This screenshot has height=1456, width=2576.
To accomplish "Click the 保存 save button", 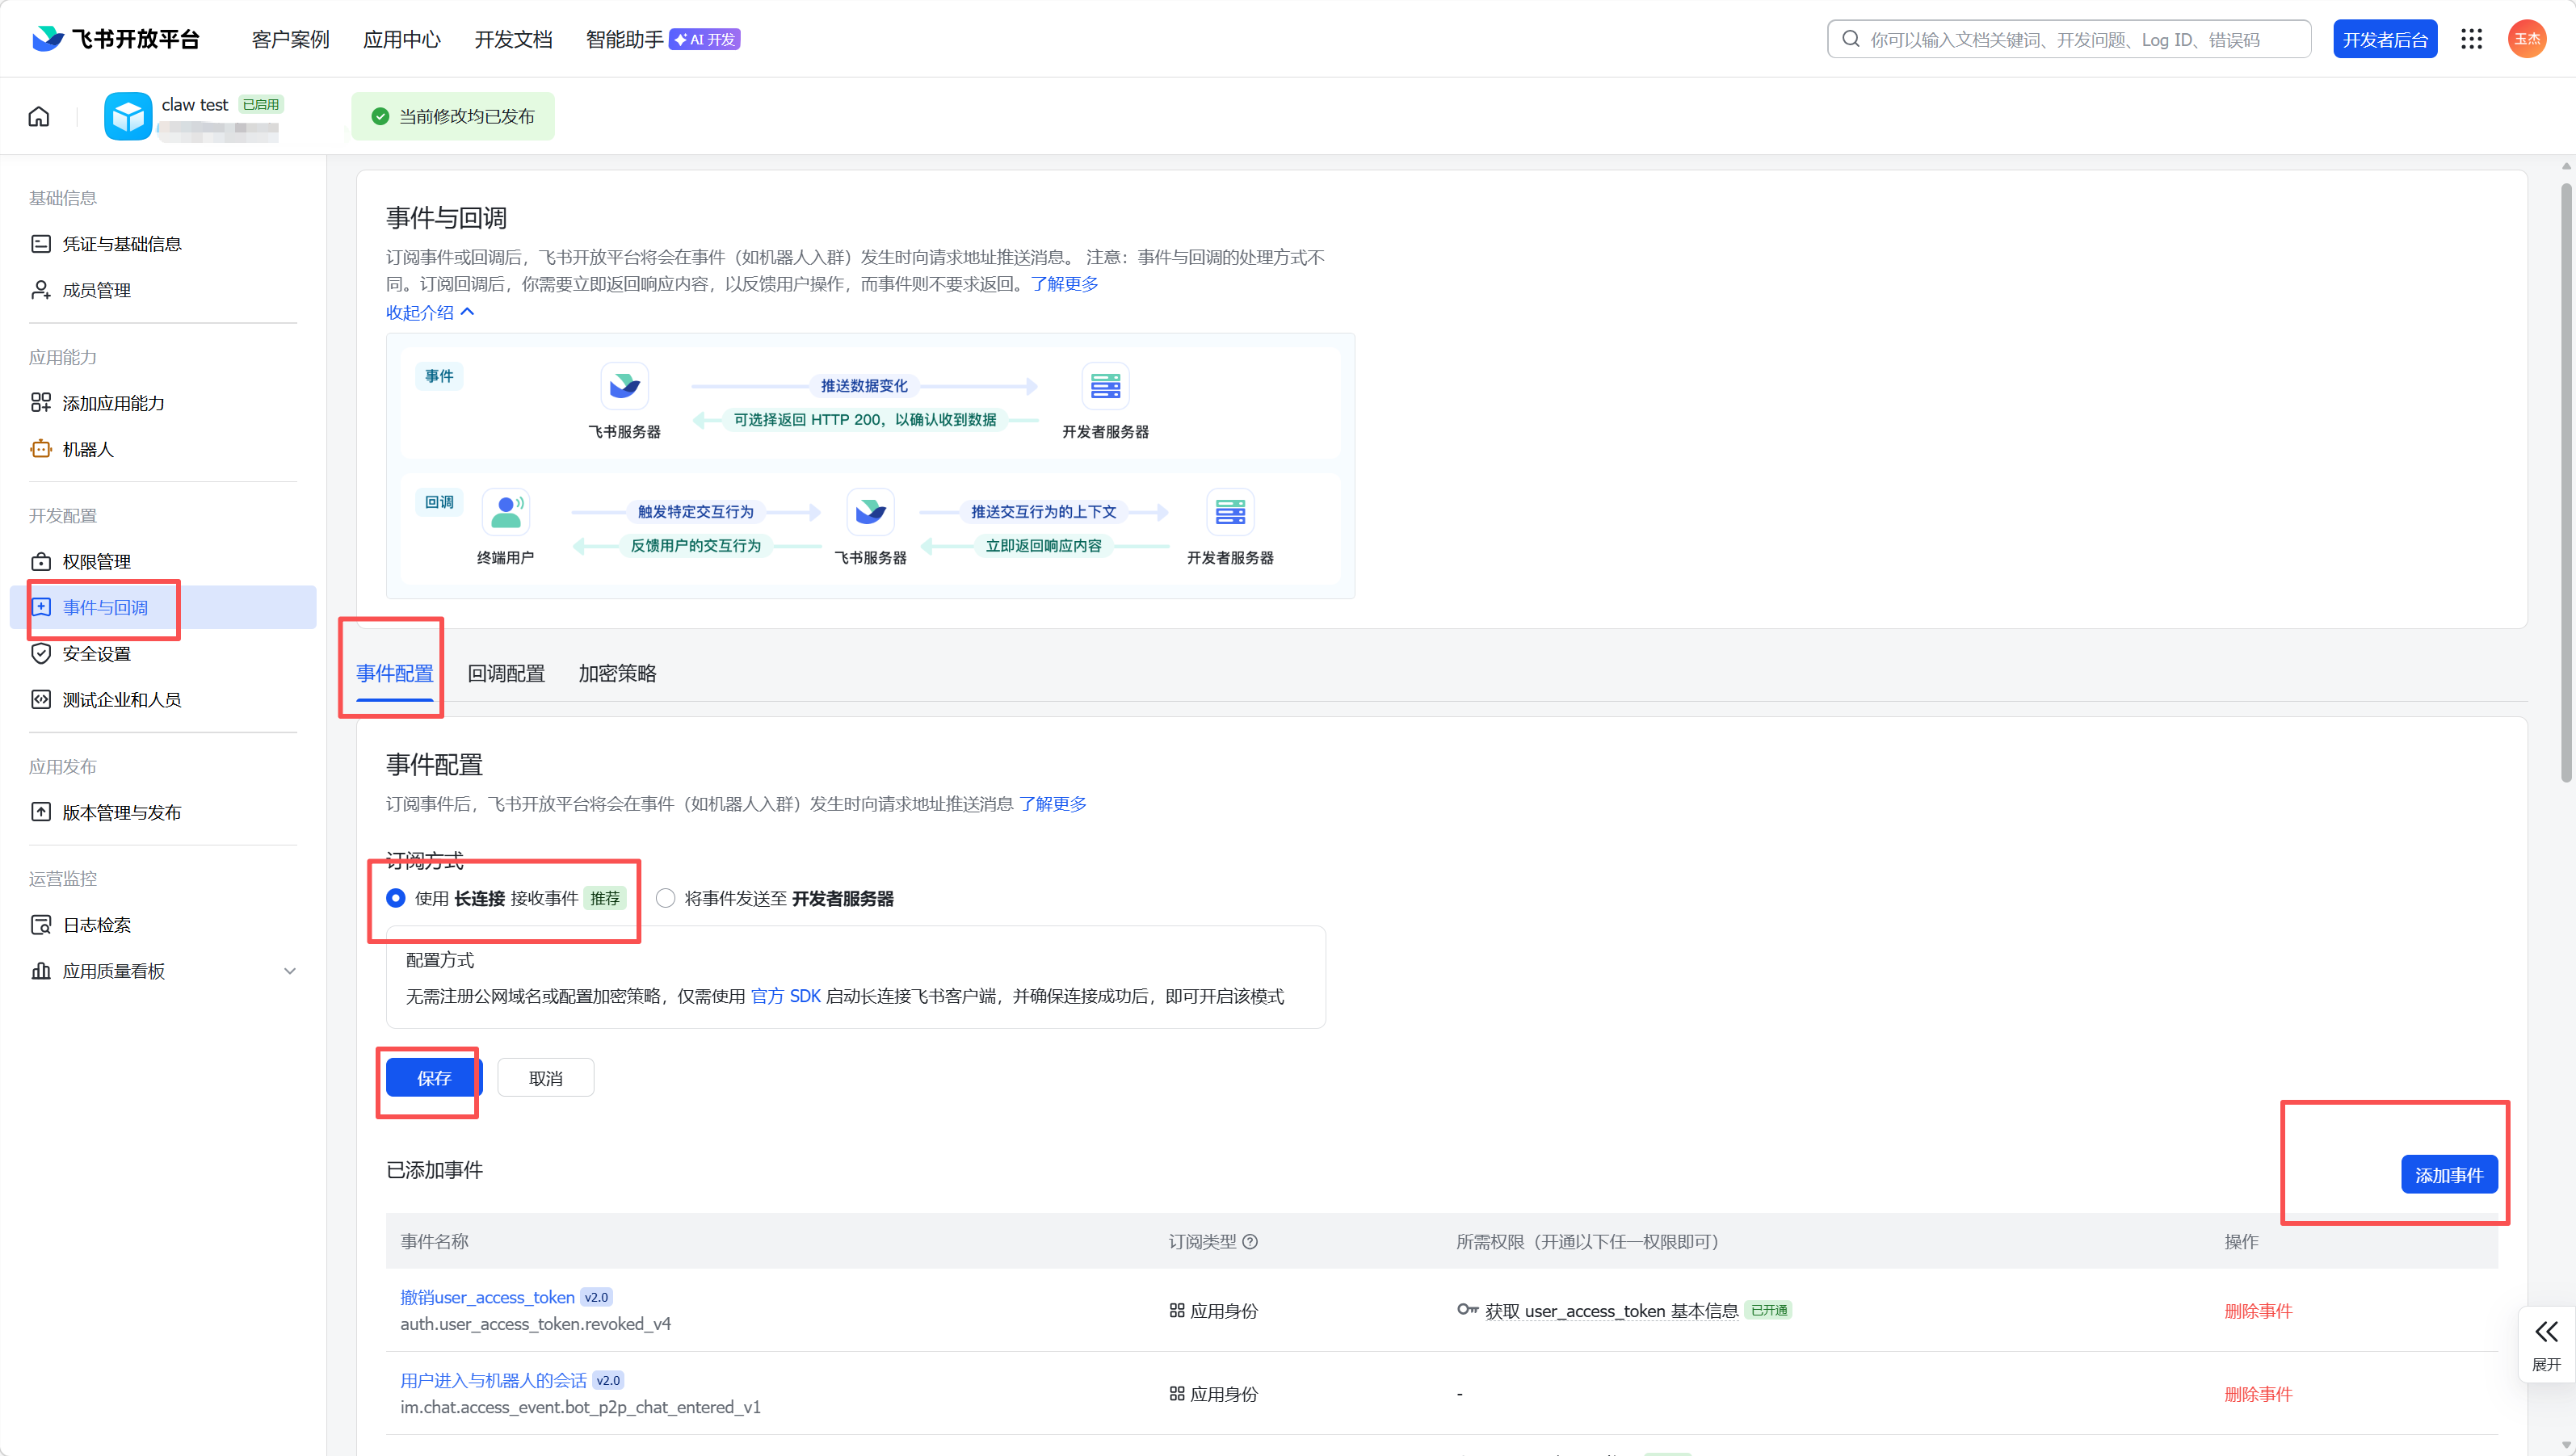I will click(434, 1078).
